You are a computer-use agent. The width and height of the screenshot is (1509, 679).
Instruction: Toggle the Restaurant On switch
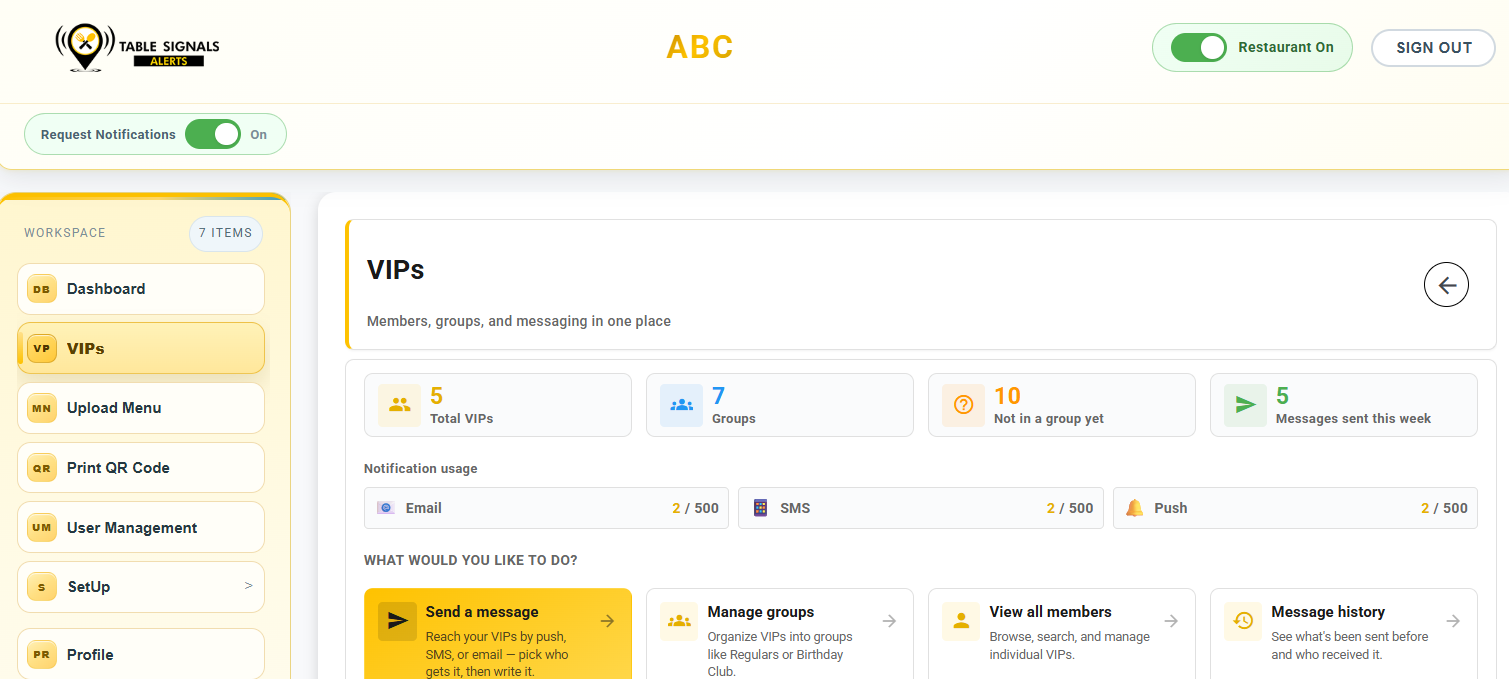(1198, 47)
